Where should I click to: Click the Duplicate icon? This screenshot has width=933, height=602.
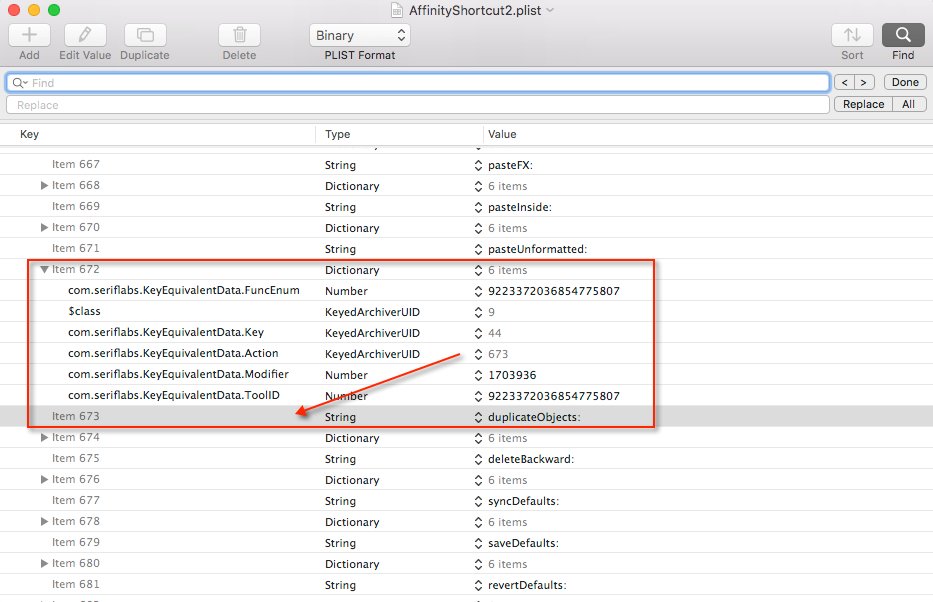tap(143, 35)
